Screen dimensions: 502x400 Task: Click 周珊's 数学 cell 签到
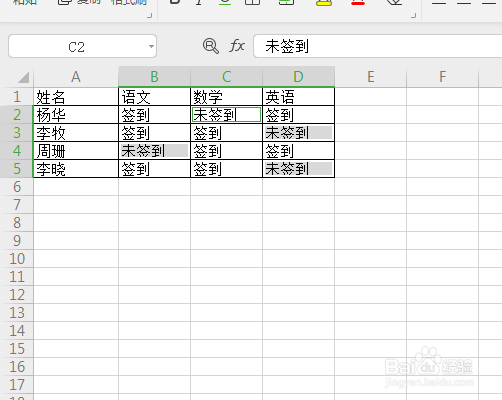[x=226, y=151]
